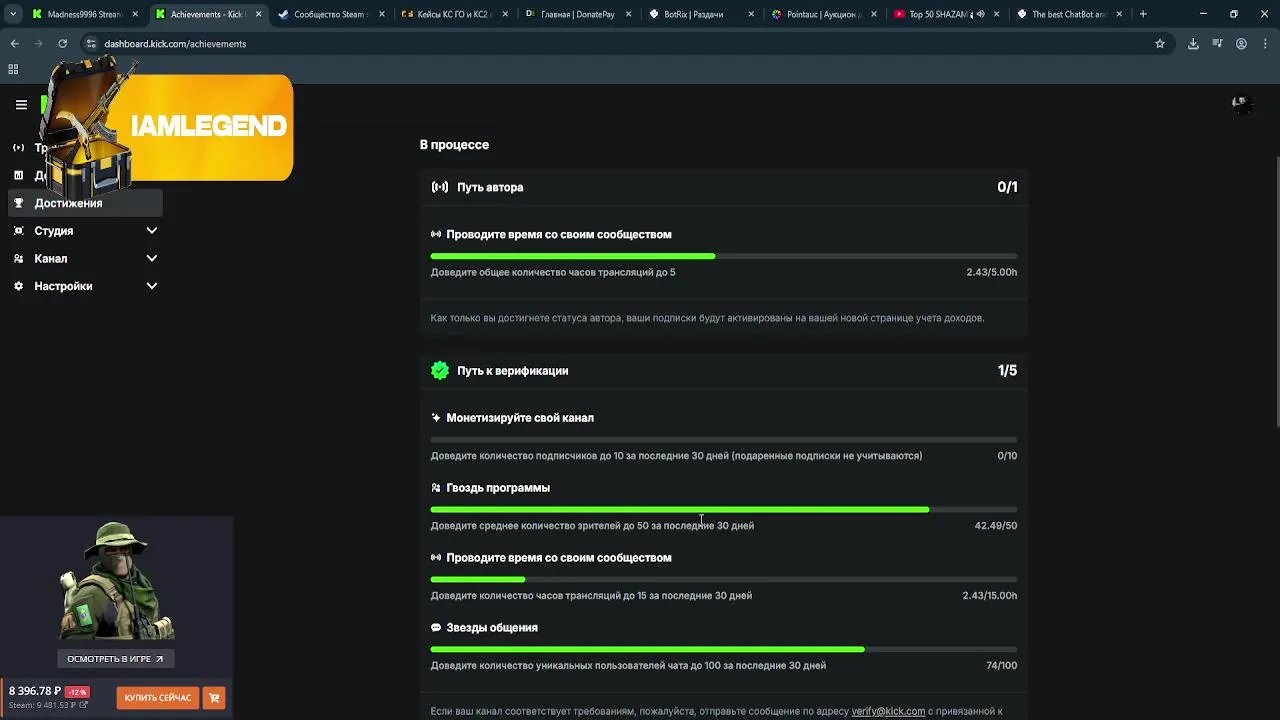Click the 2.43/15.00h hours value
1280x720 pixels.
coord(989,596)
